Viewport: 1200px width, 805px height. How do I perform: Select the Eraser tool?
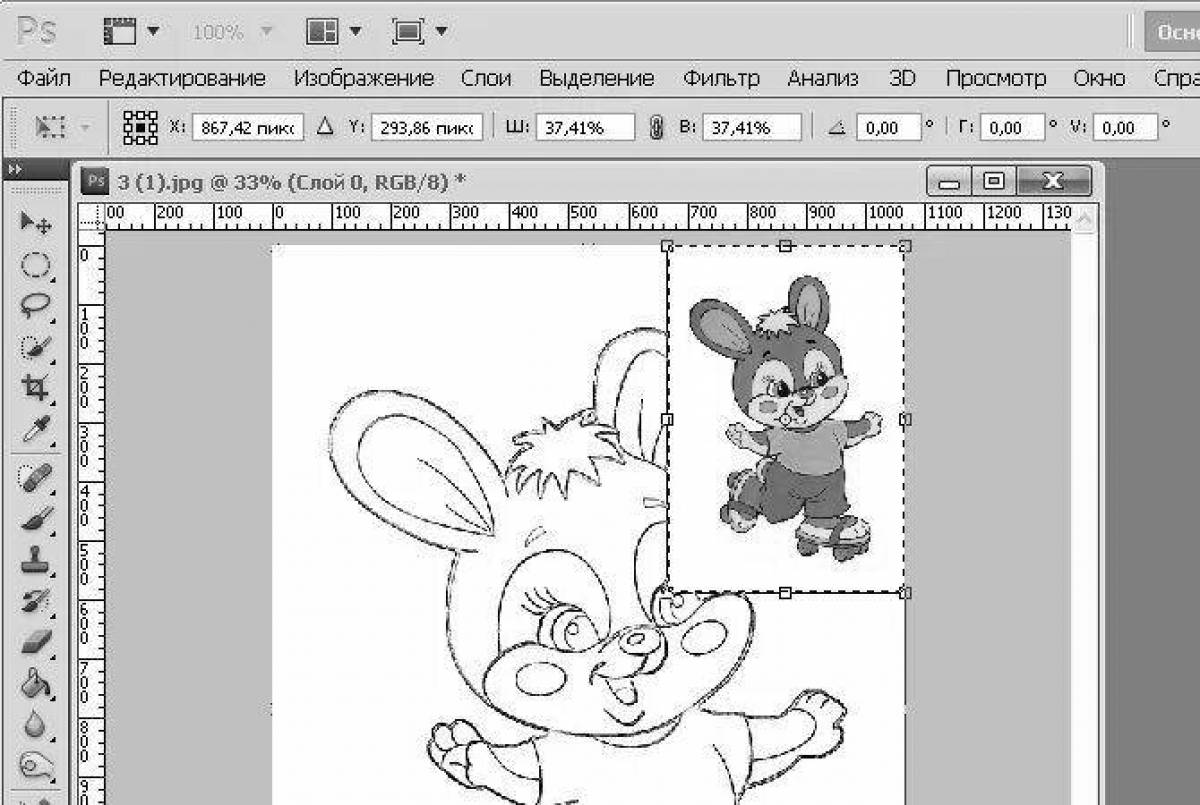(36, 641)
